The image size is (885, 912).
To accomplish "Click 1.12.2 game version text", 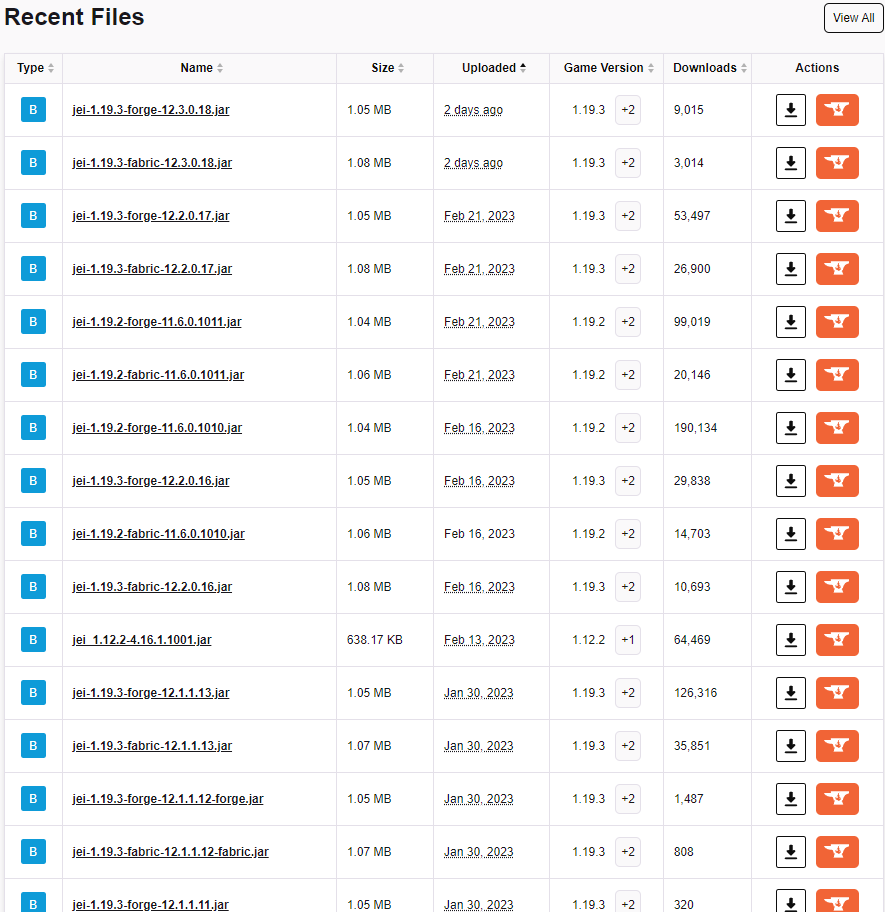I will coord(588,640).
